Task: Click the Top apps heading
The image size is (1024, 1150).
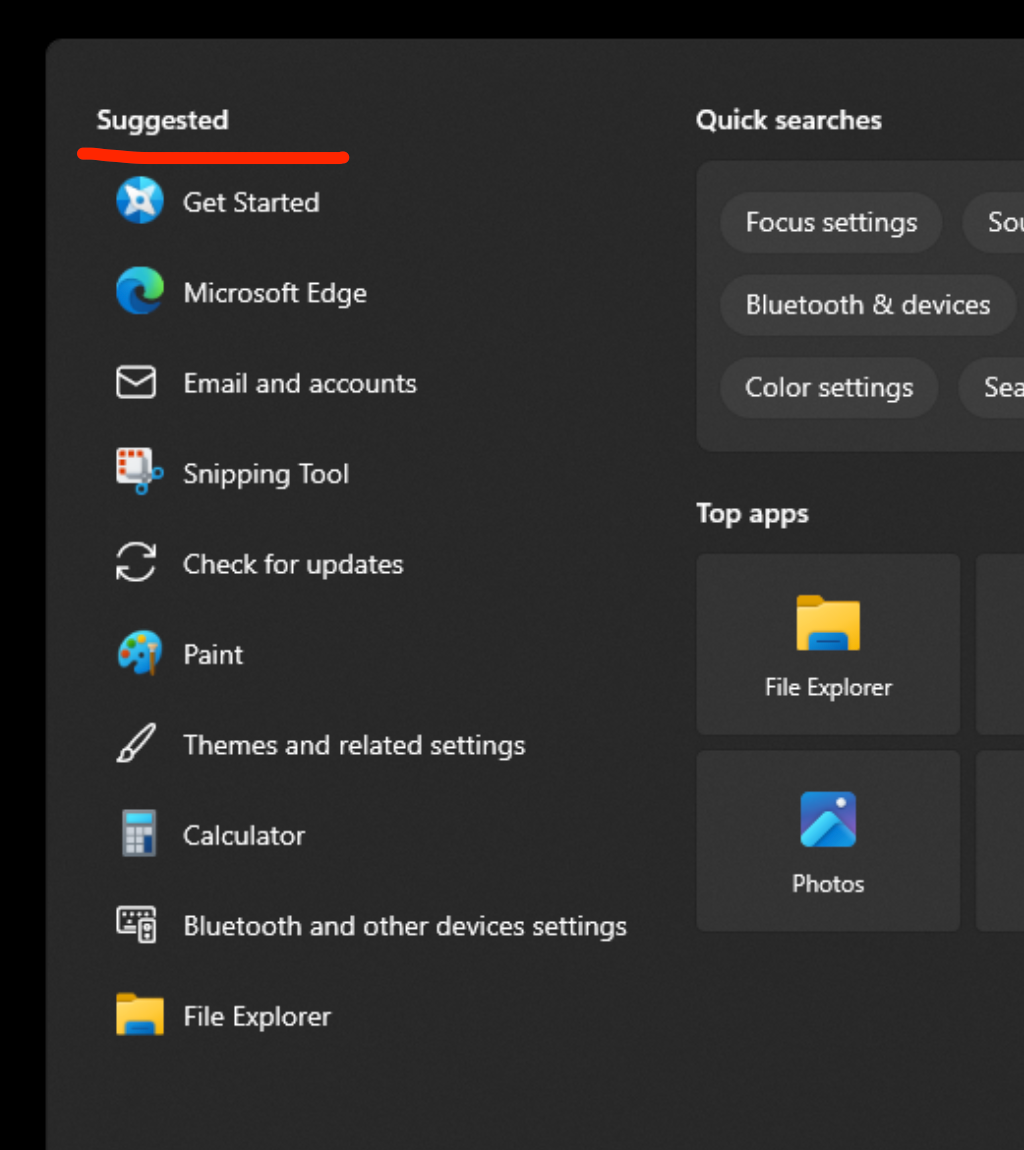Action: (752, 513)
